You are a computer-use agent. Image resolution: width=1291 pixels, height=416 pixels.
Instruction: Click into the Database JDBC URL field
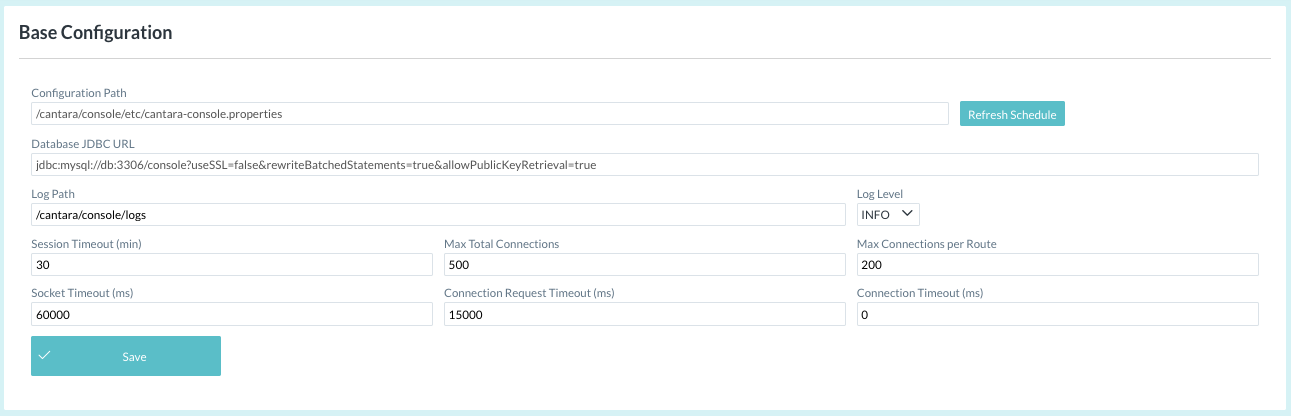[644, 164]
